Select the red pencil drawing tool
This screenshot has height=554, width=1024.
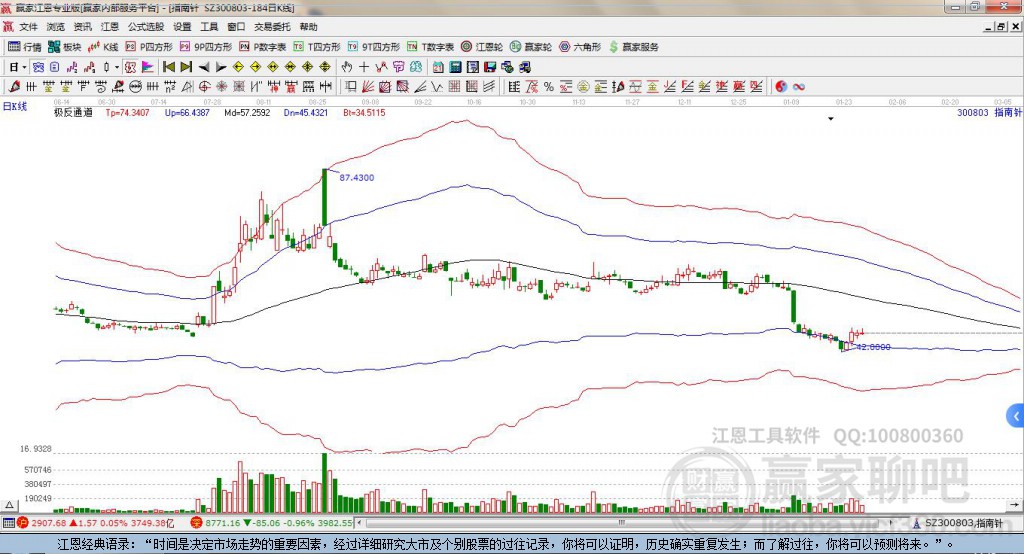tap(14, 87)
